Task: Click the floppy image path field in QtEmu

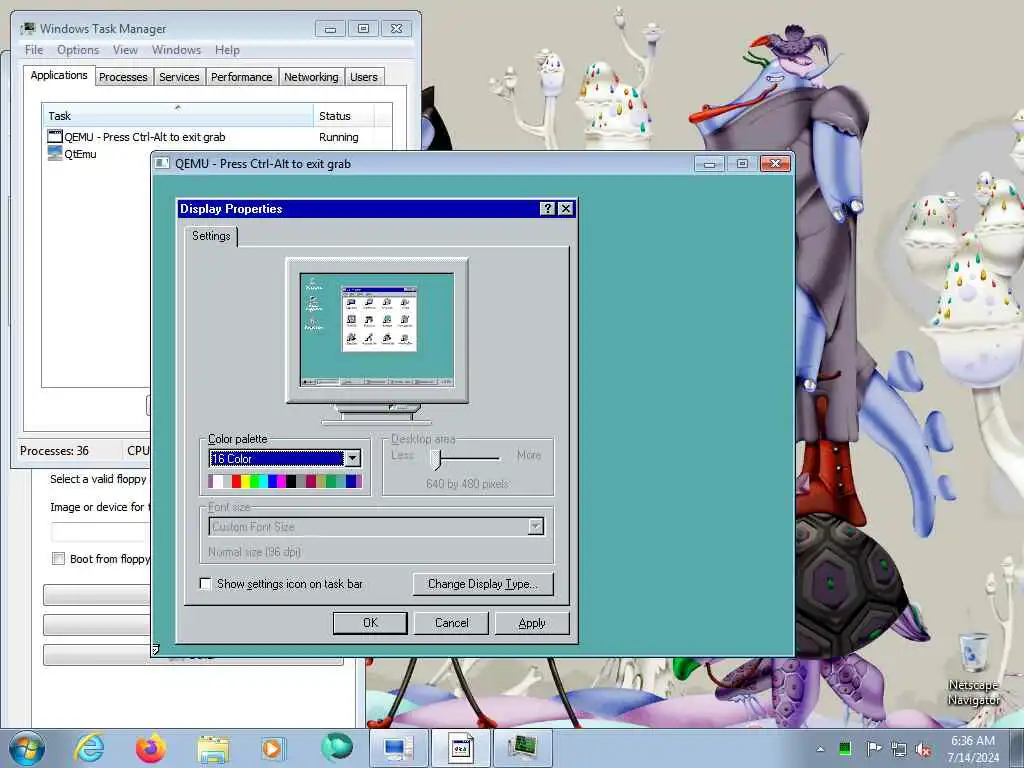Action: pyautogui.click(x=101, y=532)
